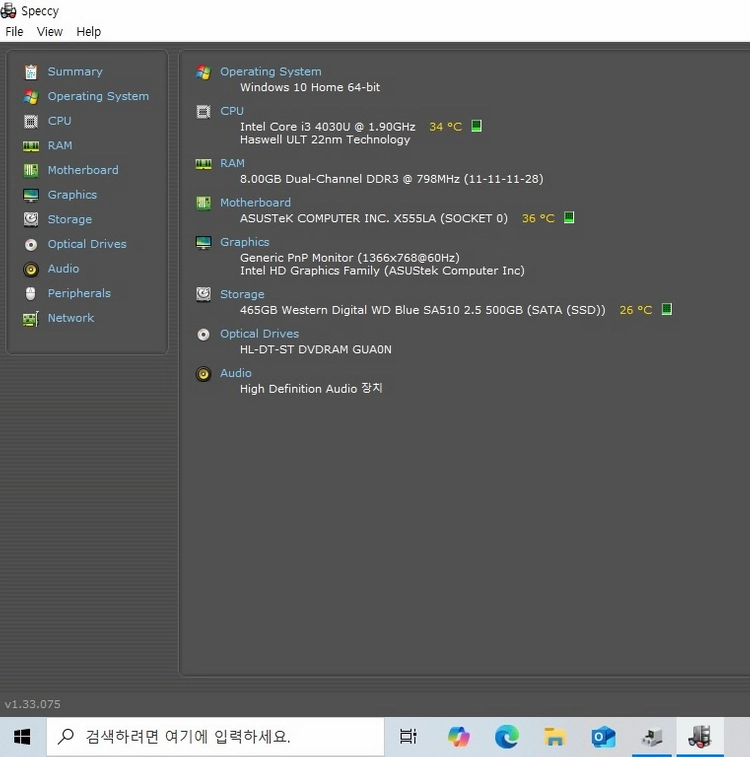Open the Optical Drives heading link

click(x=260, y=334)
